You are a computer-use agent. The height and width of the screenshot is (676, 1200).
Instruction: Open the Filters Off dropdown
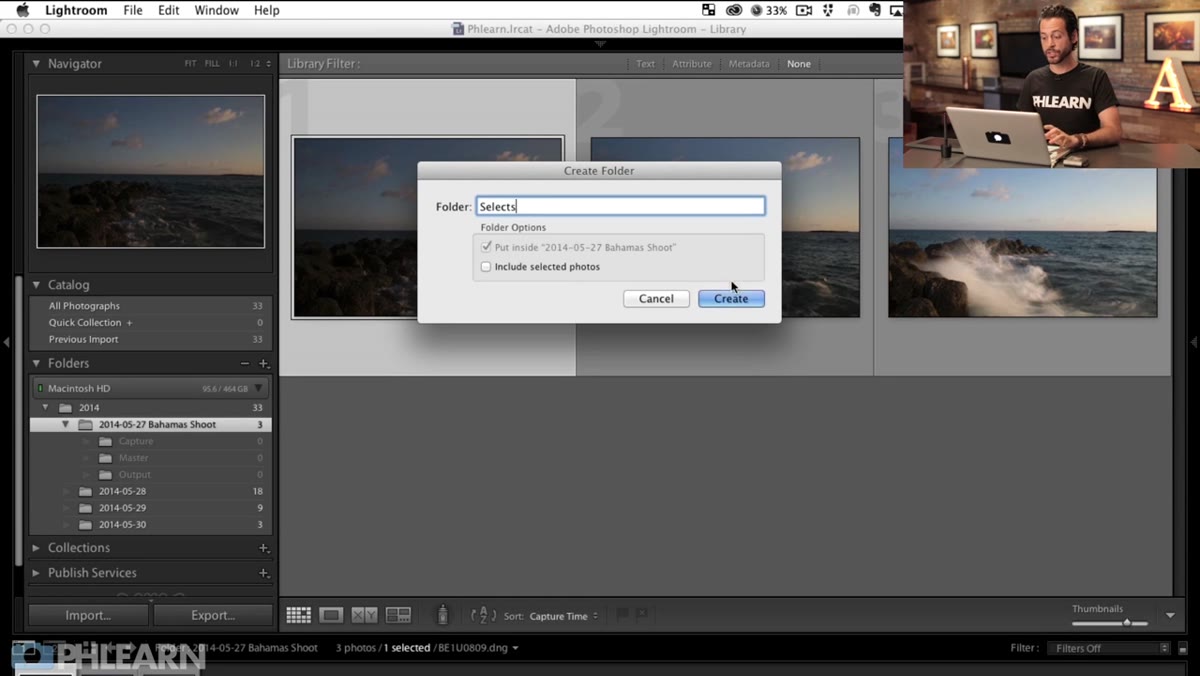point(1108,648)
